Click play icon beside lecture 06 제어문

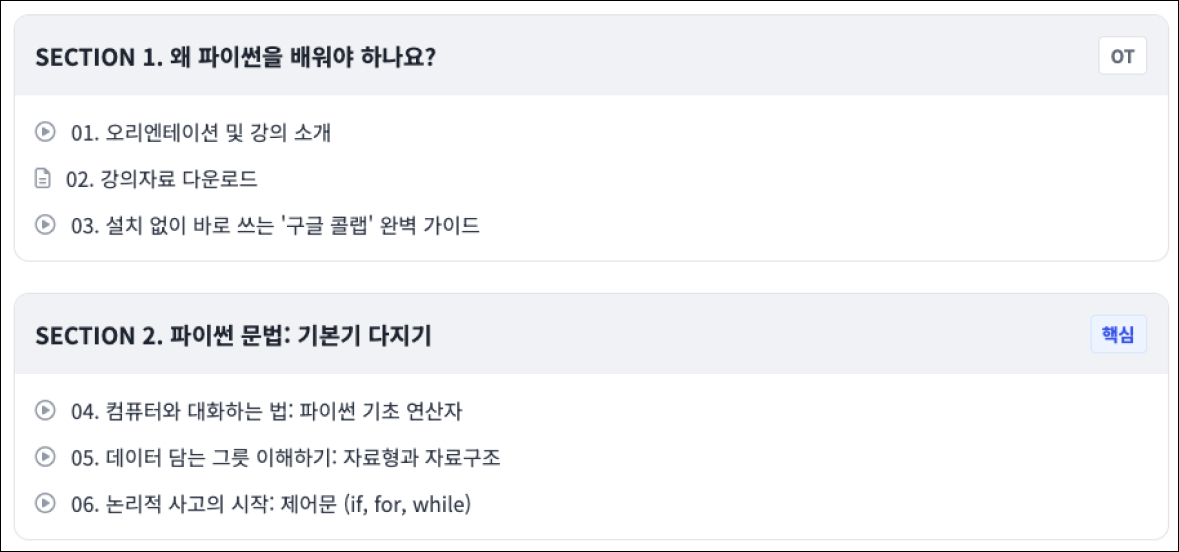pos(44,503)
